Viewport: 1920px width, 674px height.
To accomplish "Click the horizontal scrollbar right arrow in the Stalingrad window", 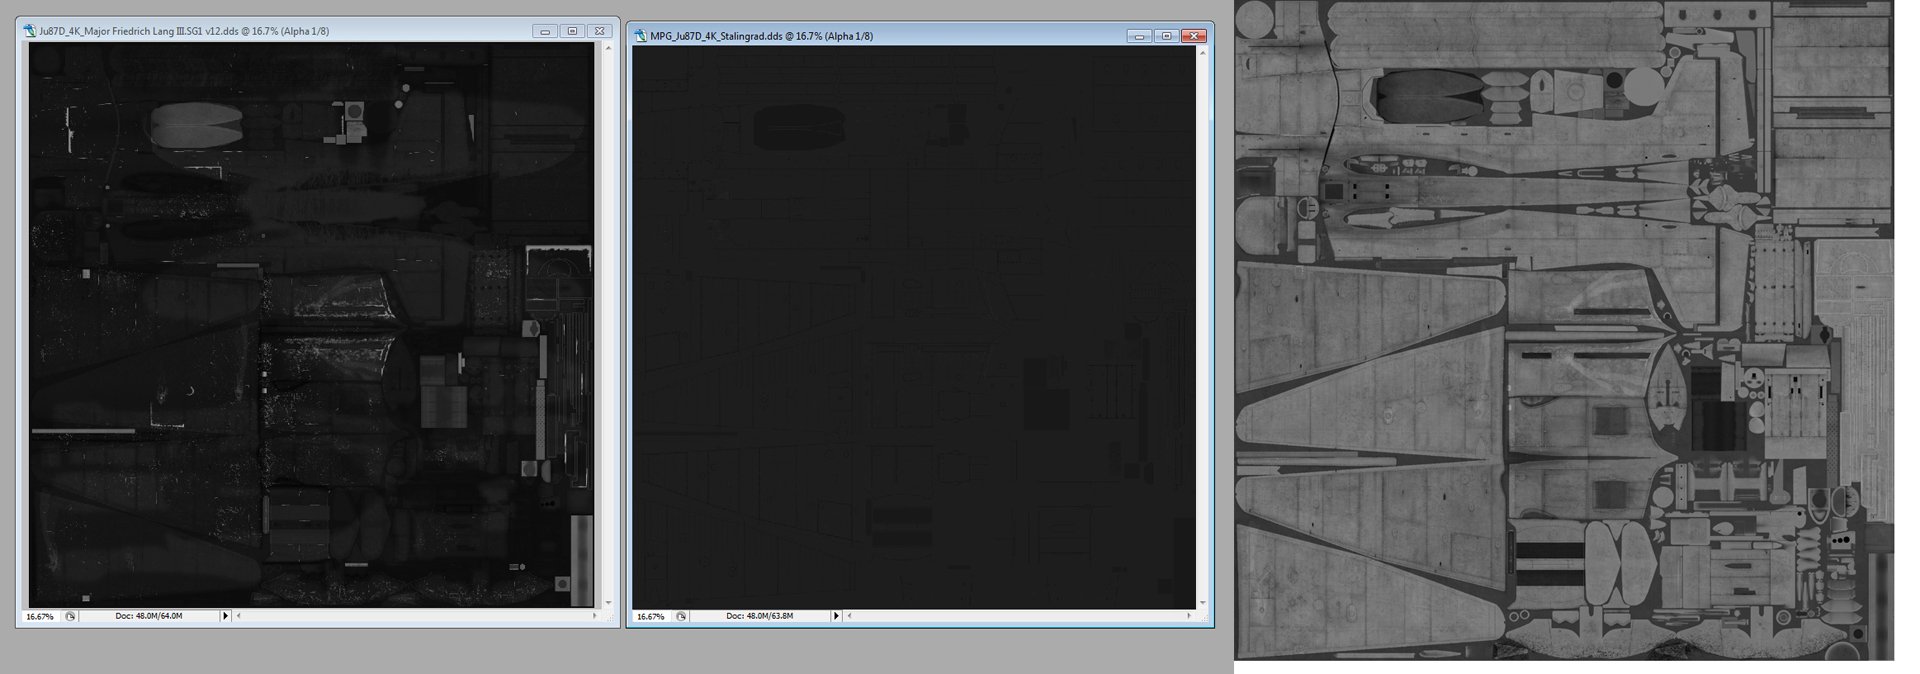I will 1189,616.
